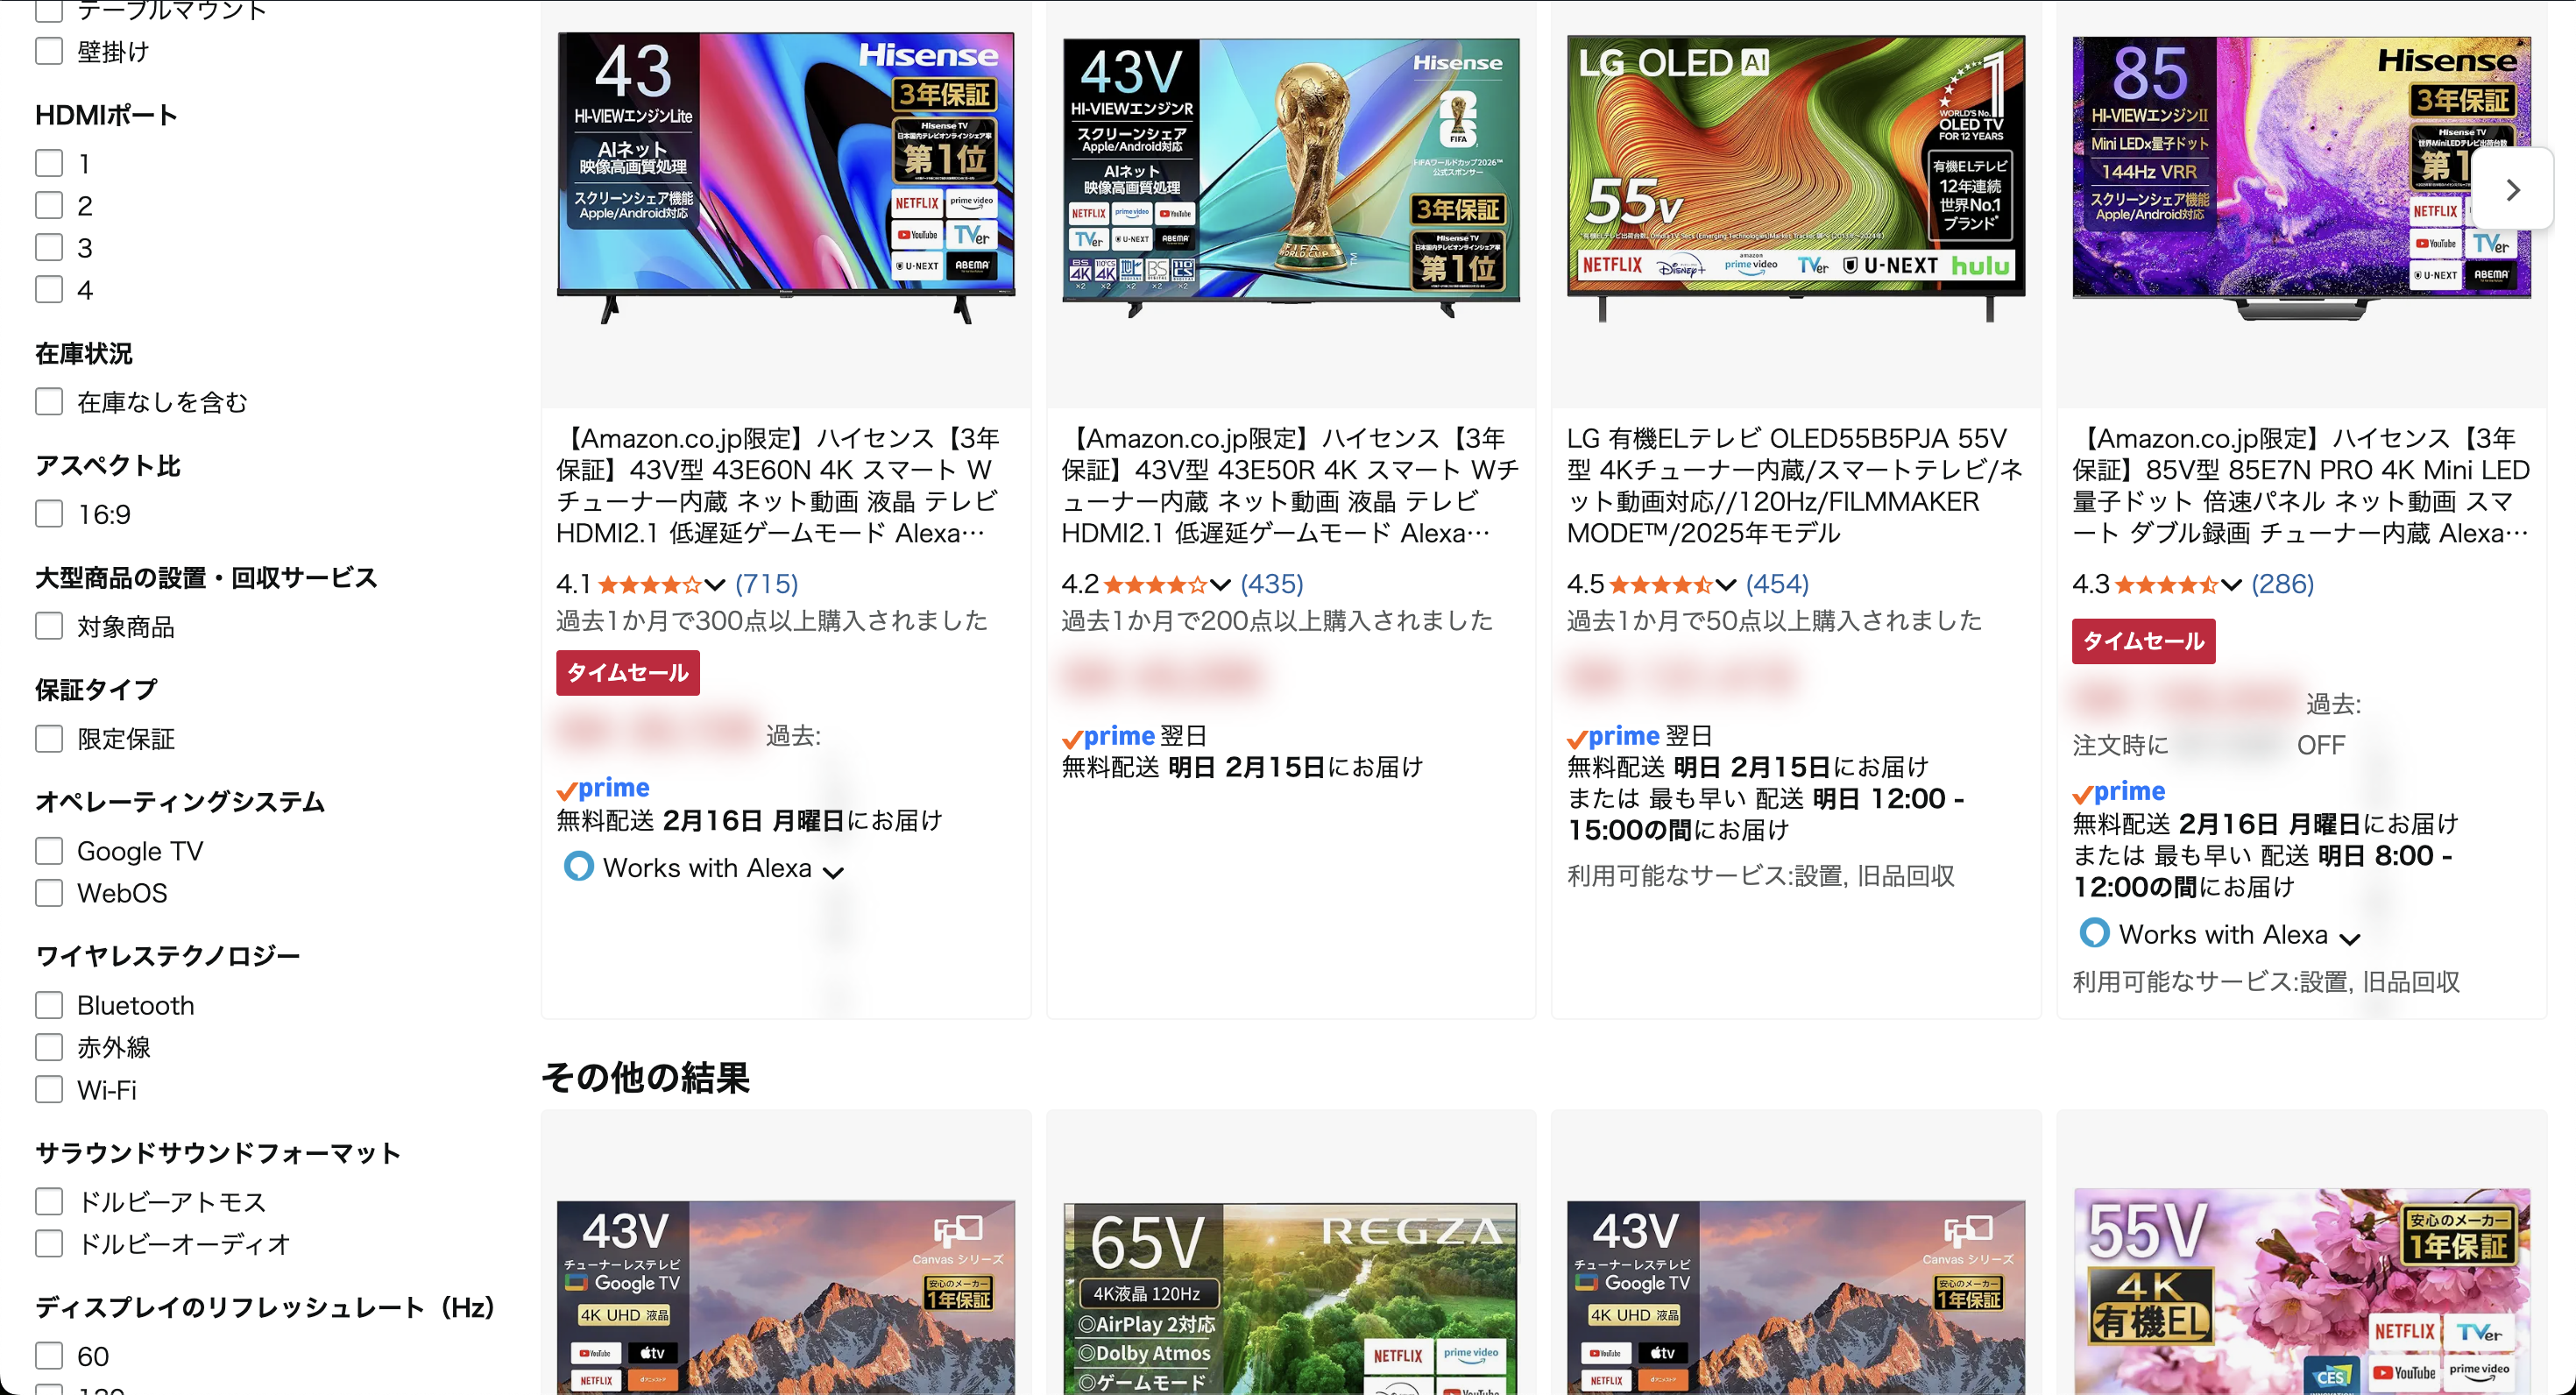Click the Alexa icon on Hisense 85E7N

coord(2093,933)
